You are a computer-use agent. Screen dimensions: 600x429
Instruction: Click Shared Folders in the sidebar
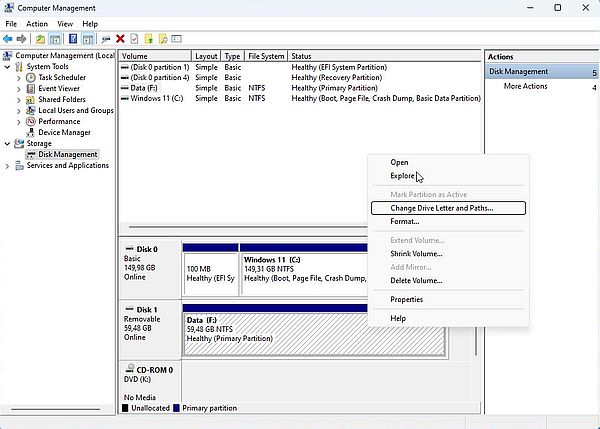[62, 99]
